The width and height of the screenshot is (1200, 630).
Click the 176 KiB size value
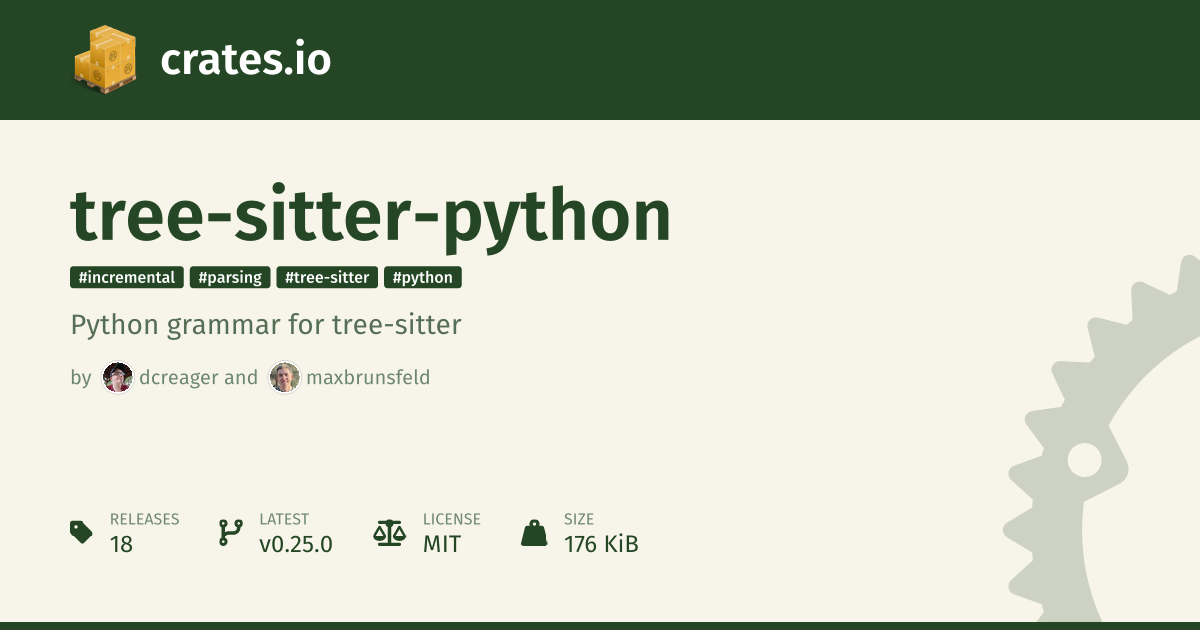coord(601,544)
